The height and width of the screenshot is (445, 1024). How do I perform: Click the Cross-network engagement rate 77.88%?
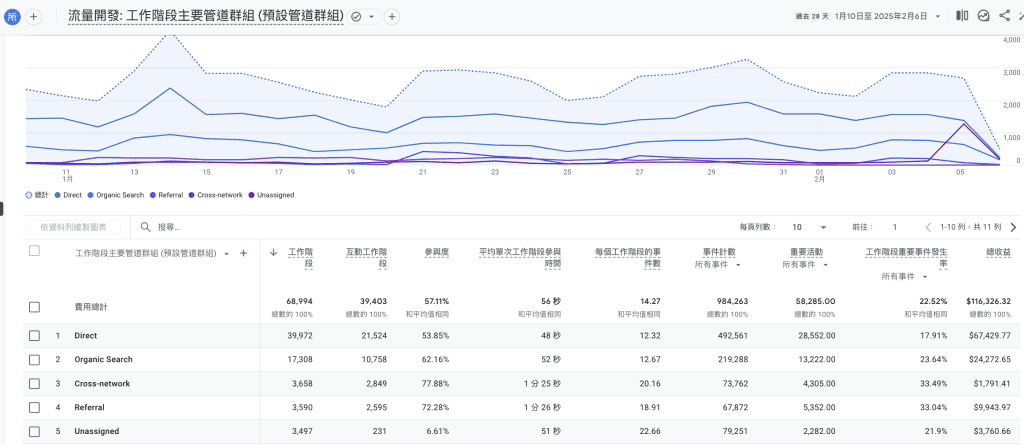tap(435, 384)
